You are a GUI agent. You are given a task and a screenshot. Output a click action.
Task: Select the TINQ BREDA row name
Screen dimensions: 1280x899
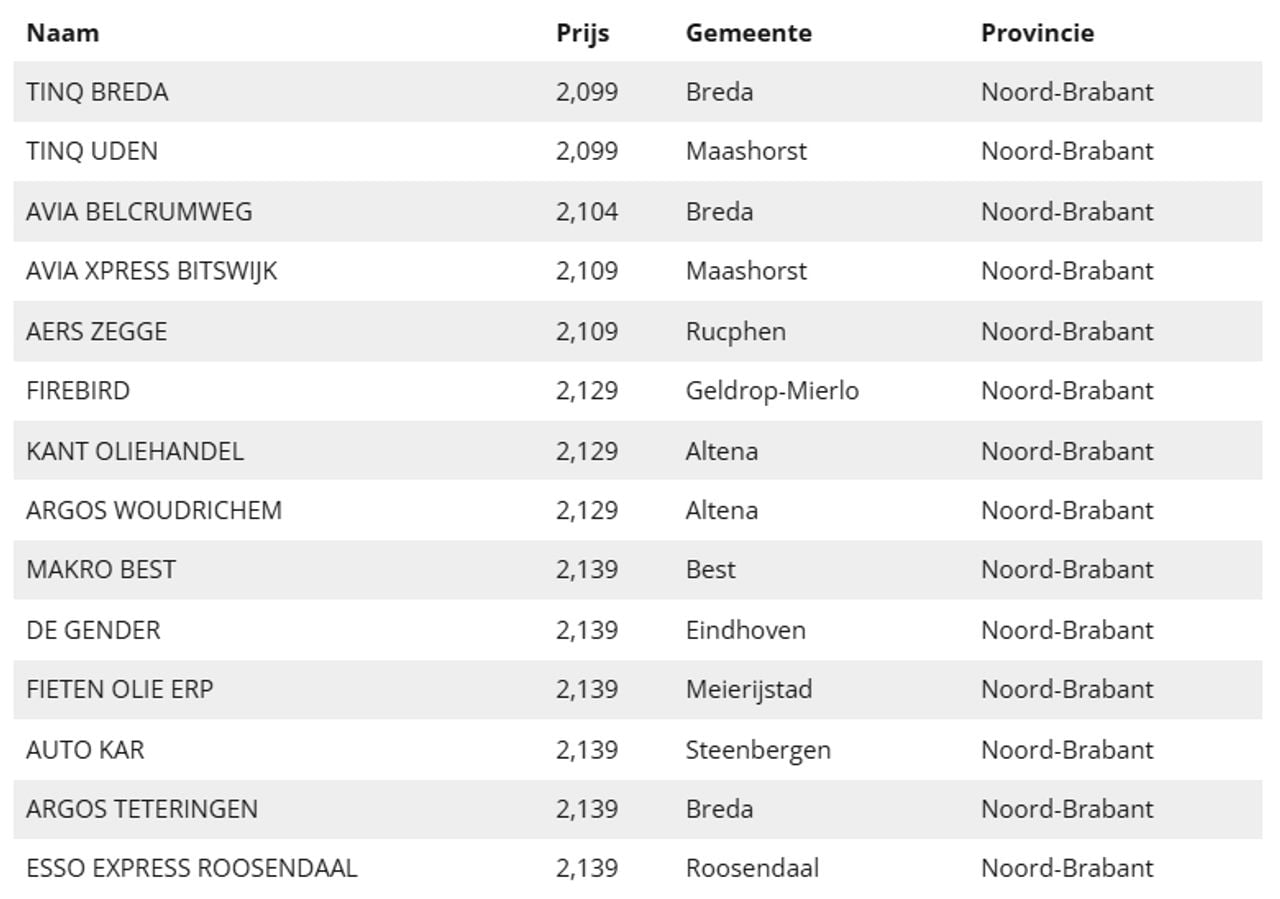coord(97,92)
